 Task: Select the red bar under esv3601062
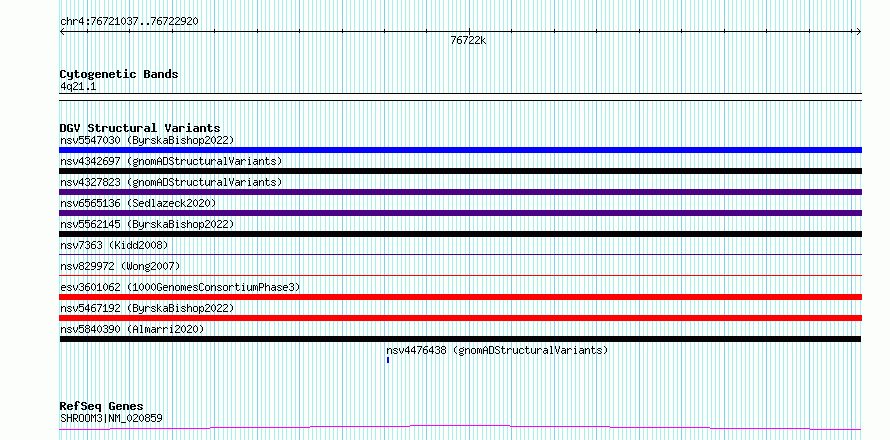(460, 297)
